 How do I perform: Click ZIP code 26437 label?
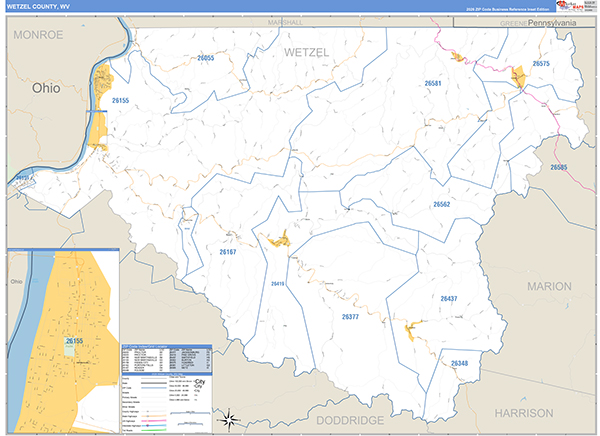pyautogui.click(x=448, y=299)
